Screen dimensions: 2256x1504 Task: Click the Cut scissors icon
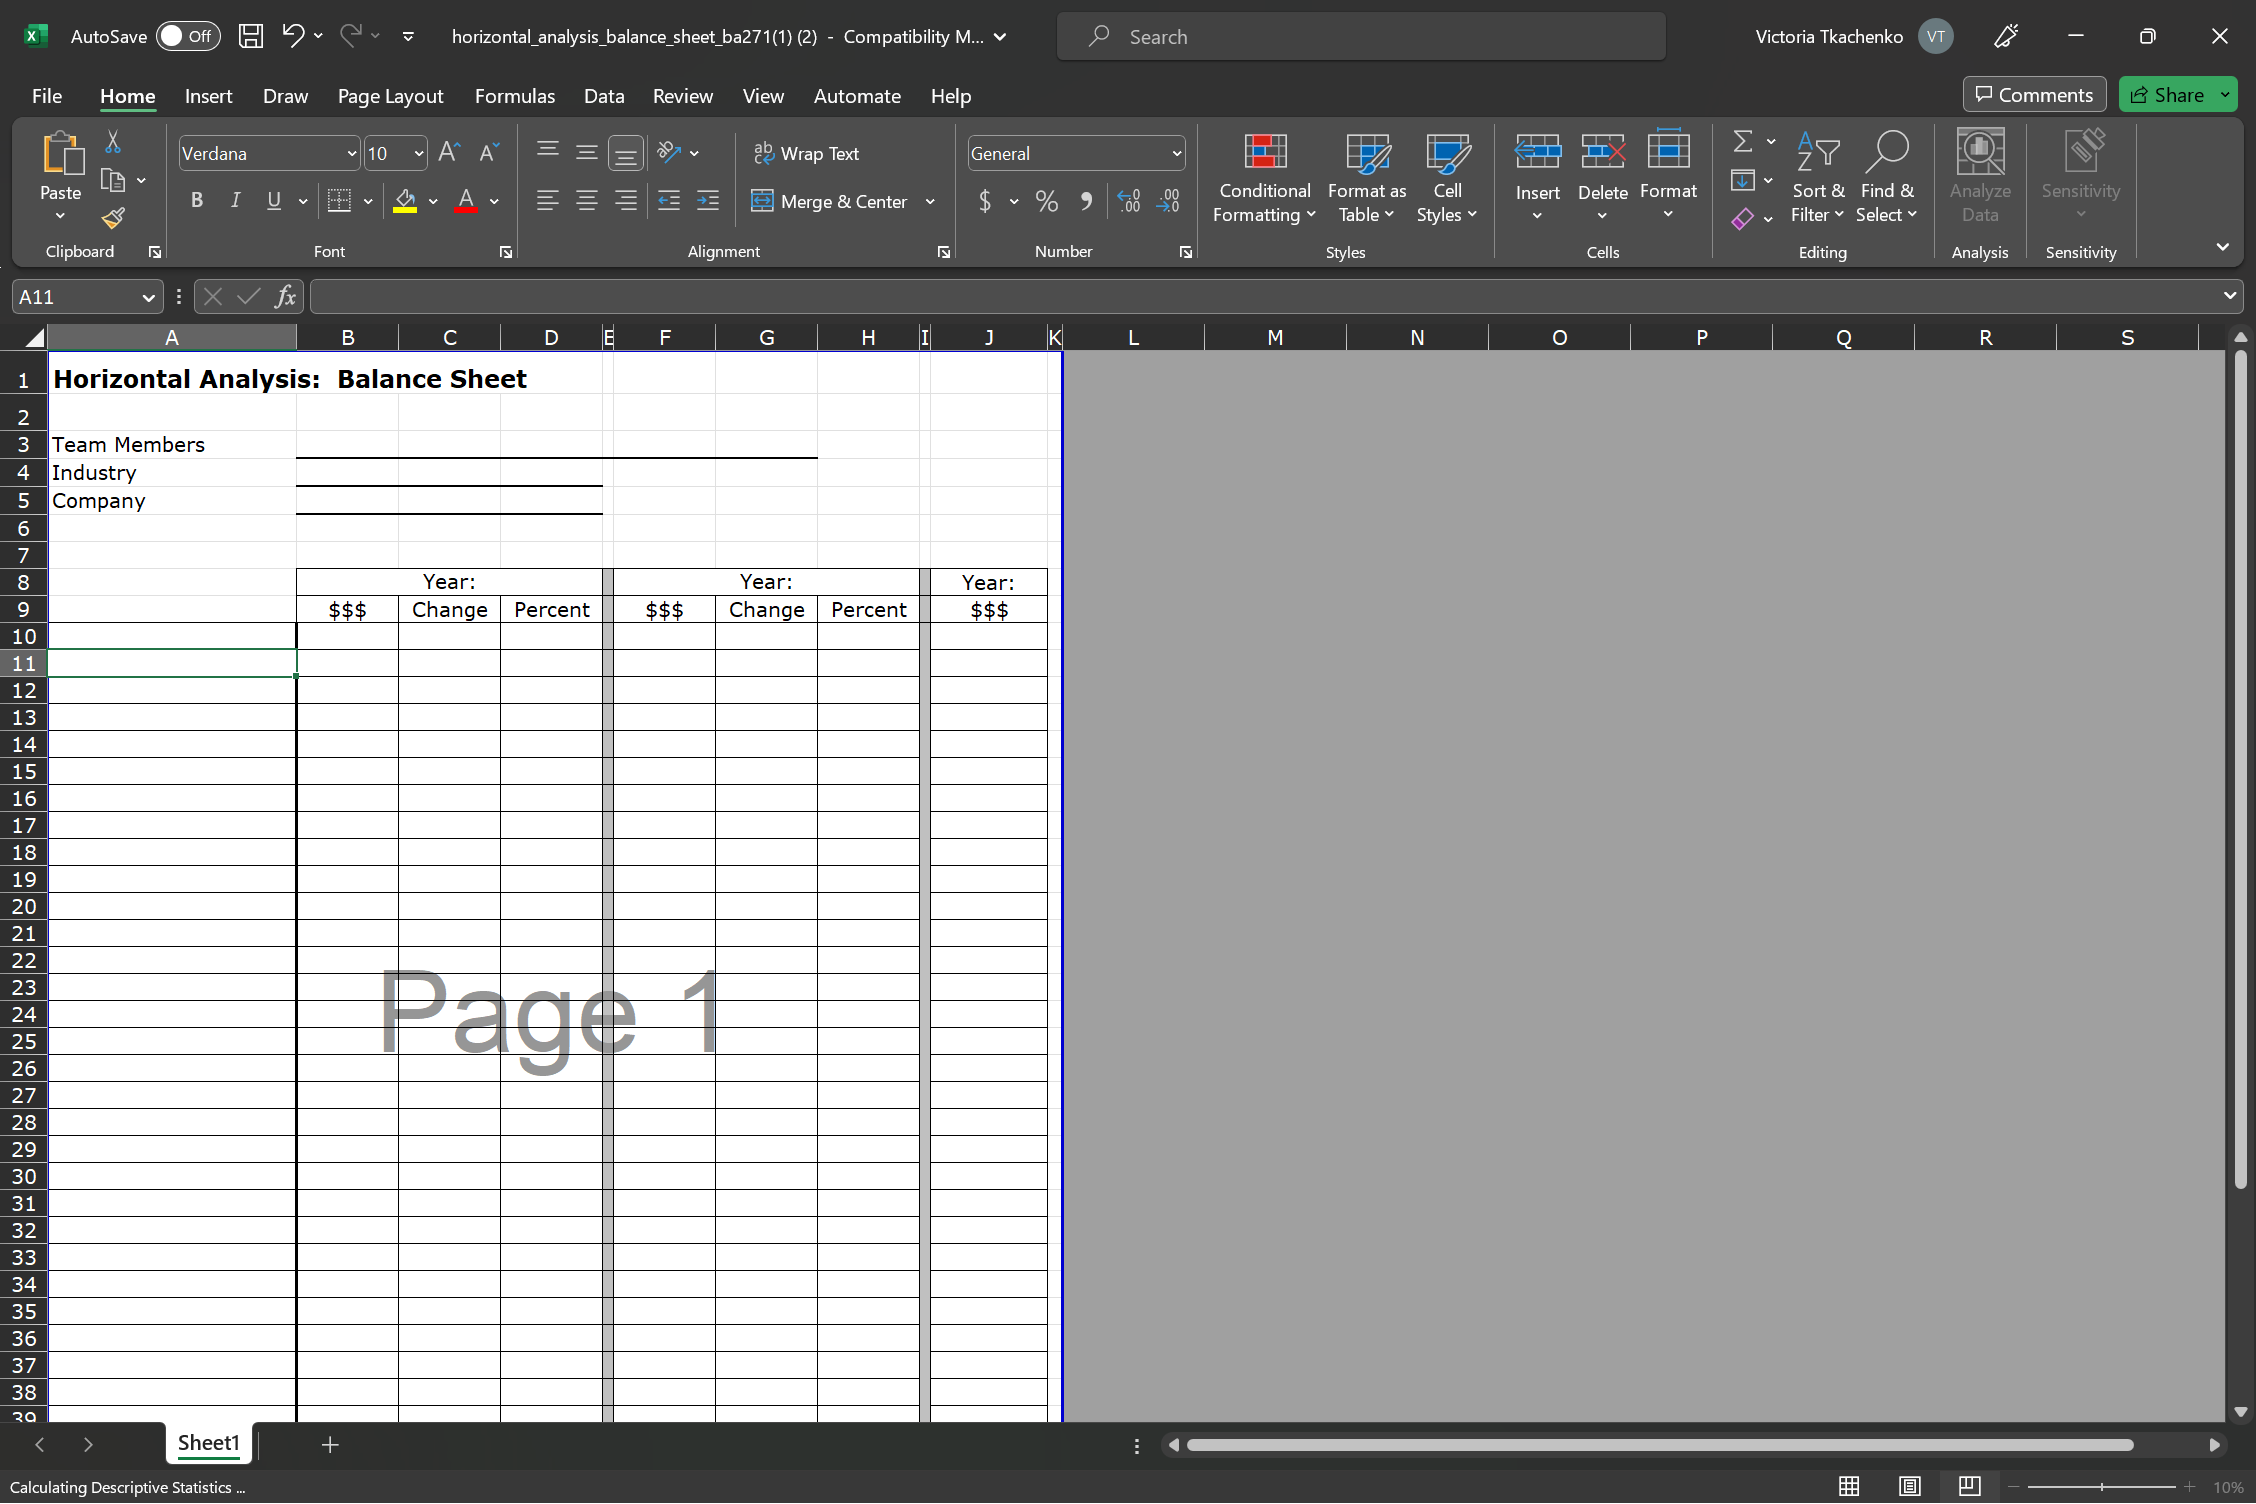point(113,143)
